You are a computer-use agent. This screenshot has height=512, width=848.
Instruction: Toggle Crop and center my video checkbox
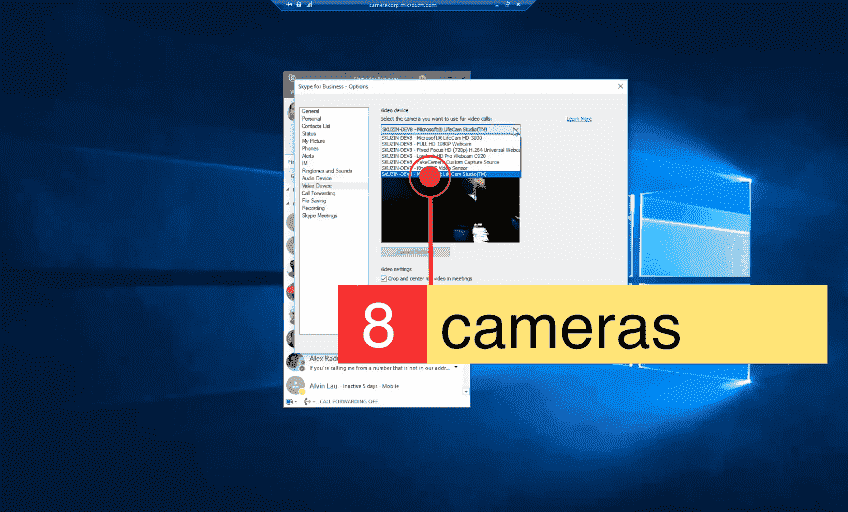tap(383, 279)
